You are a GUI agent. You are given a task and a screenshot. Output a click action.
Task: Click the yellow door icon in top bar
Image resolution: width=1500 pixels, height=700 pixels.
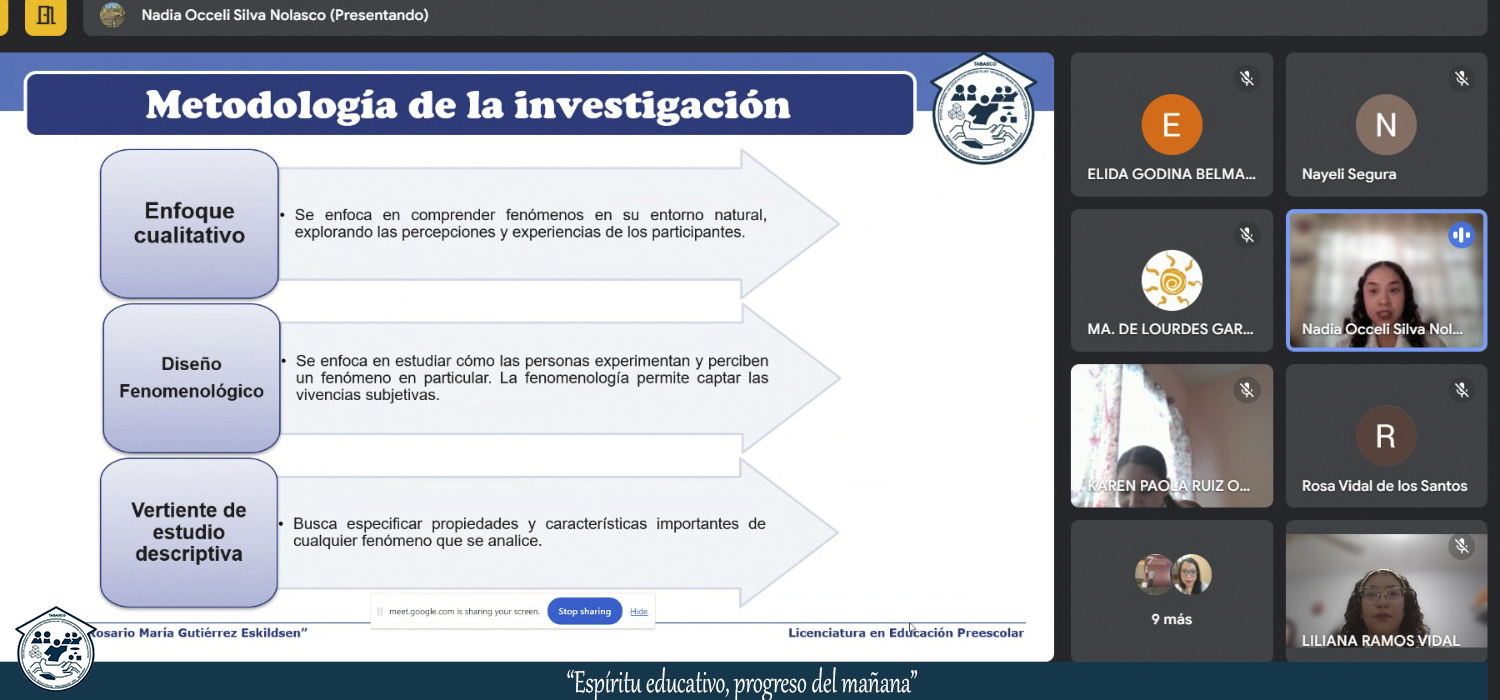[x=46, y=16]
